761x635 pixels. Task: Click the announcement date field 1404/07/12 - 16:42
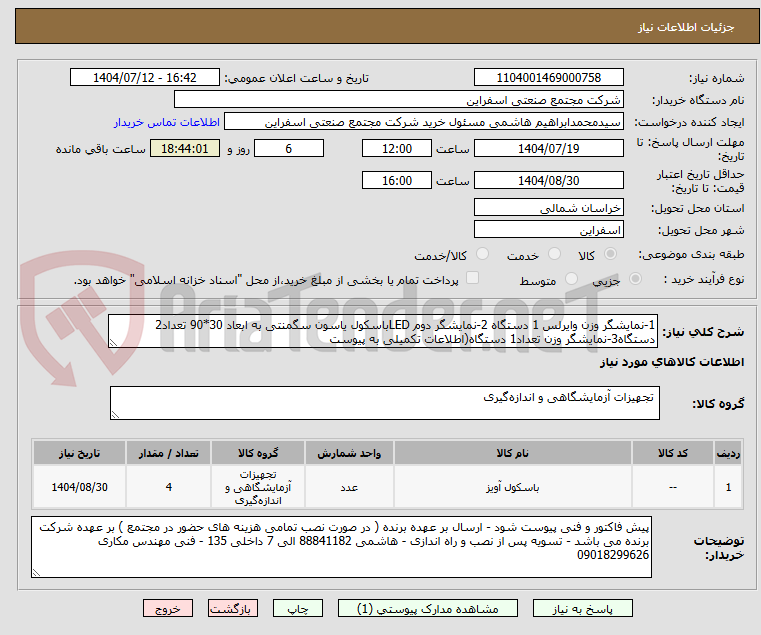pos(145,78)
